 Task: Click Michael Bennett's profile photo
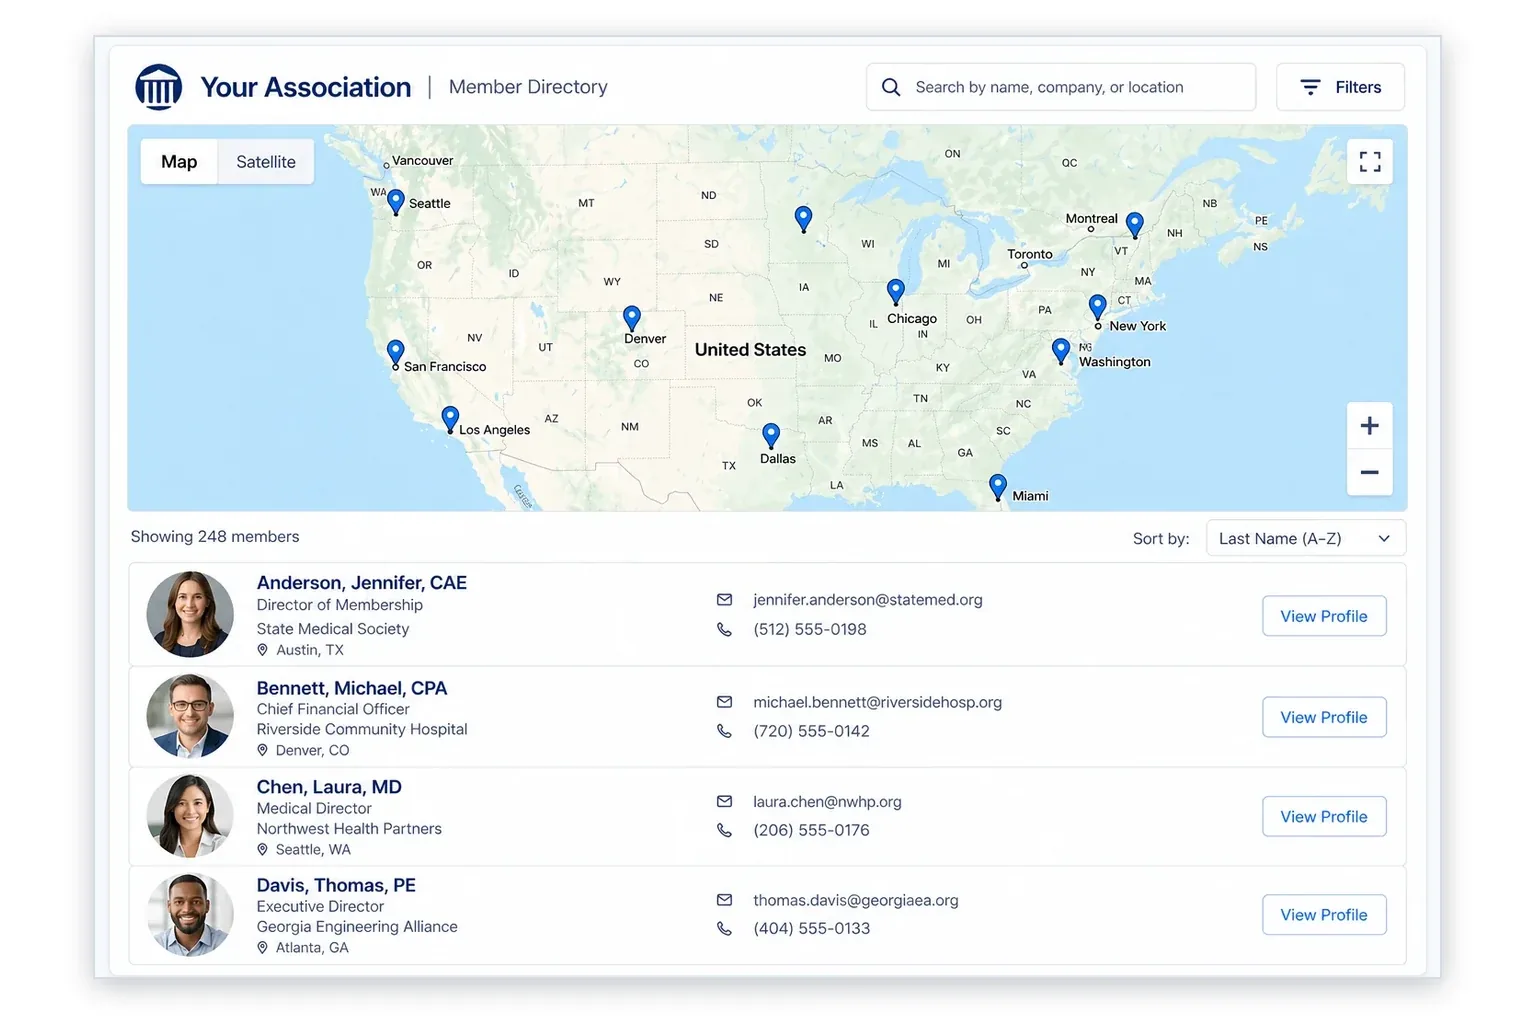coord(190,716)
